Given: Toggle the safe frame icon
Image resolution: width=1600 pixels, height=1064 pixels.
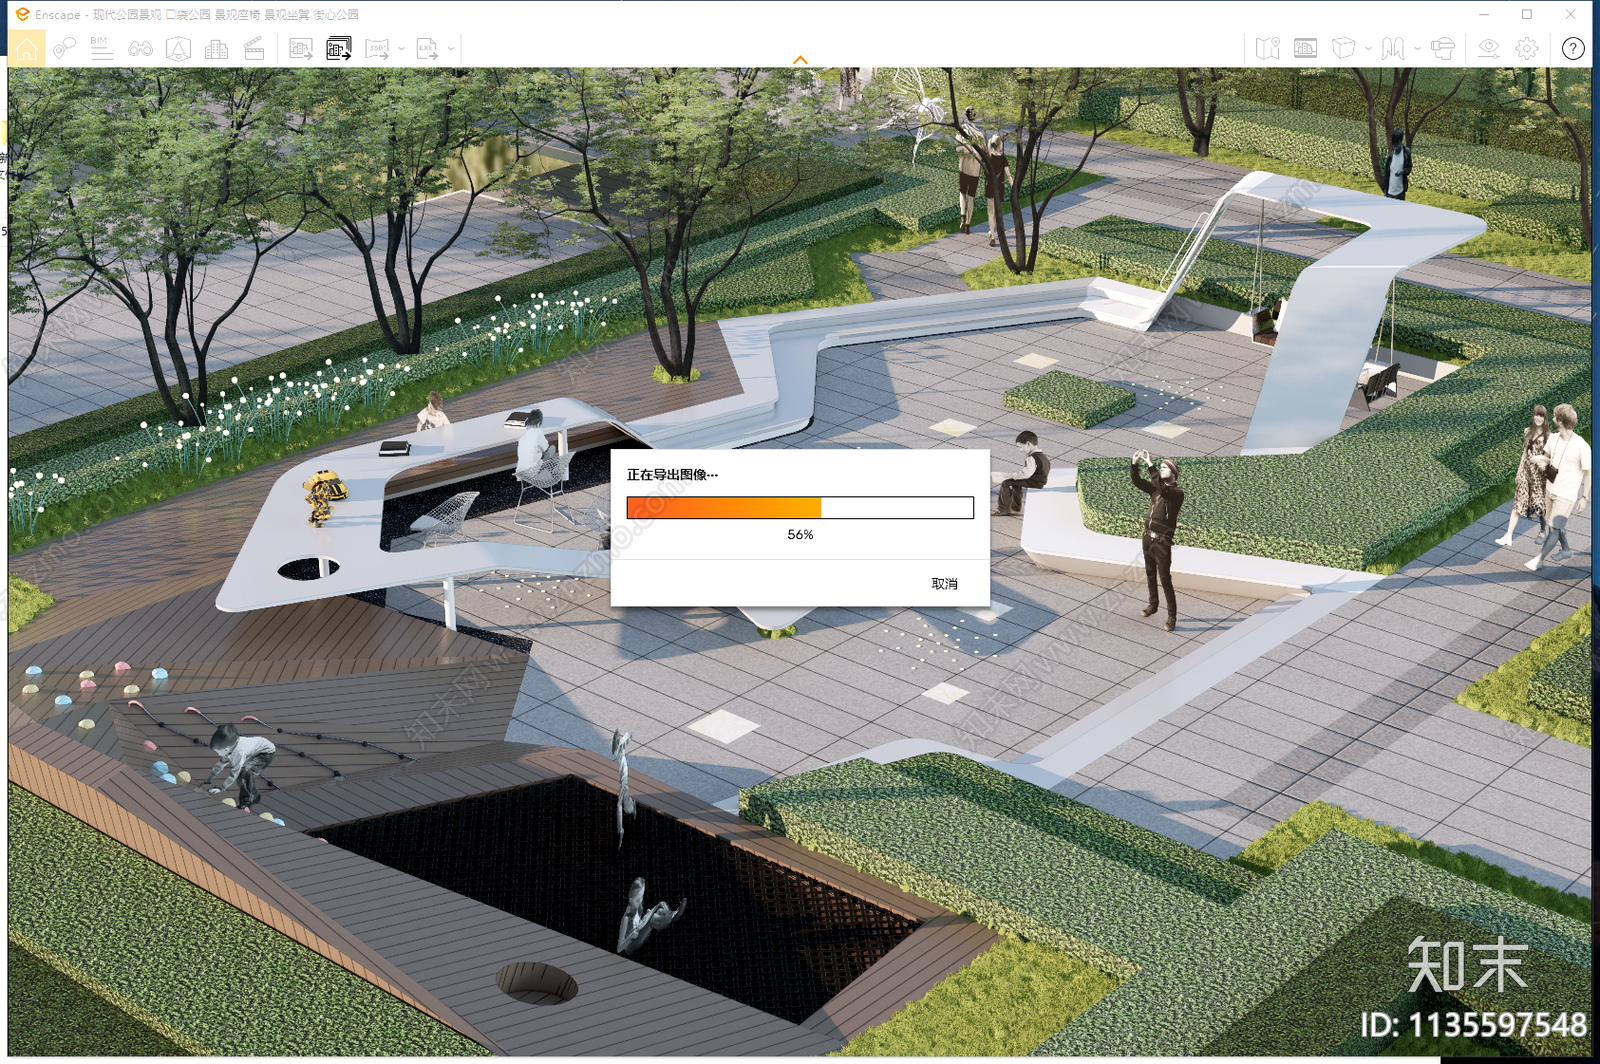Looking at the screenshot, I should (x=1305, y=48).
